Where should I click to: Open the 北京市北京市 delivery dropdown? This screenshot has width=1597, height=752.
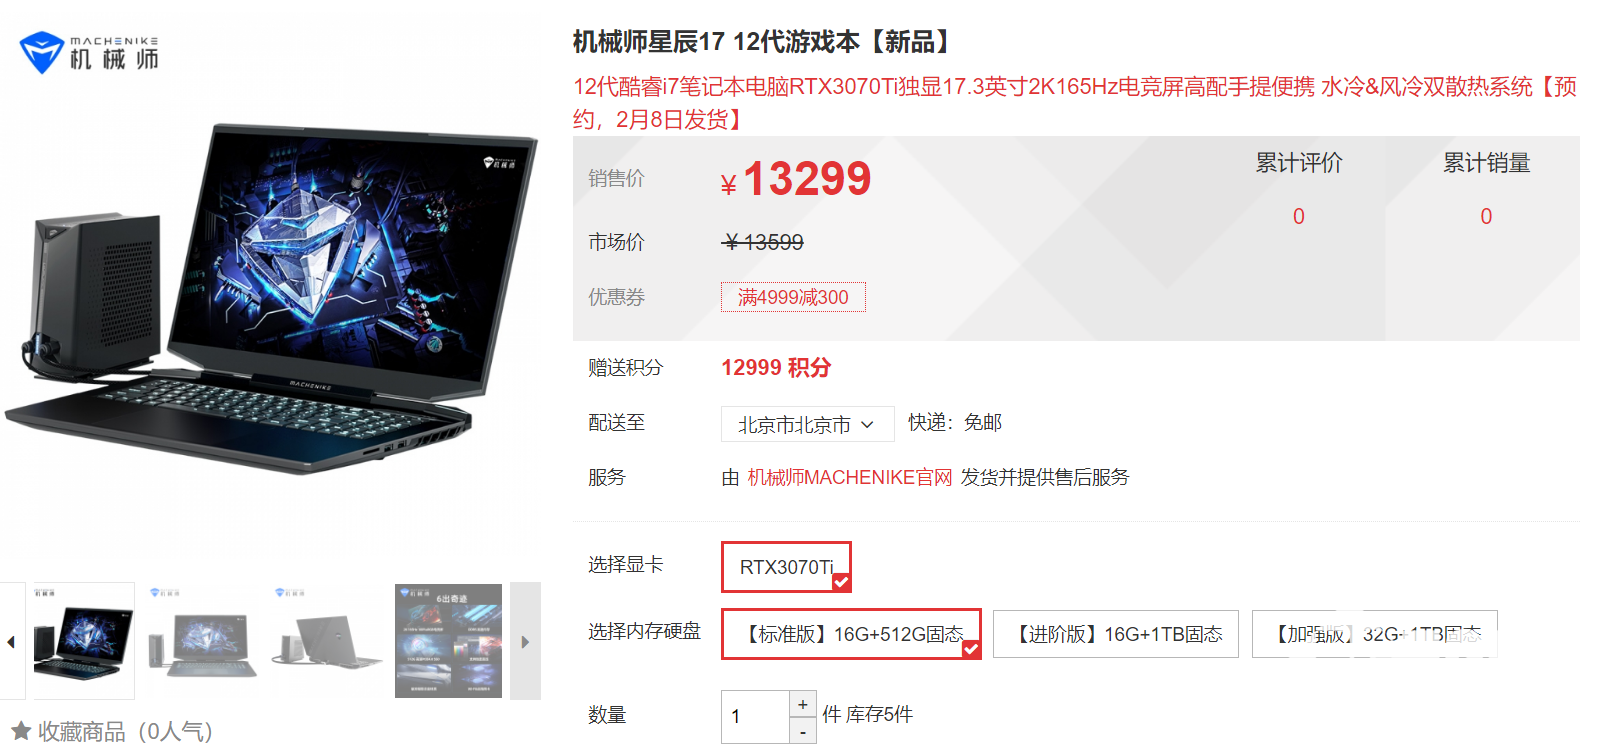click(x=807, y=424)
